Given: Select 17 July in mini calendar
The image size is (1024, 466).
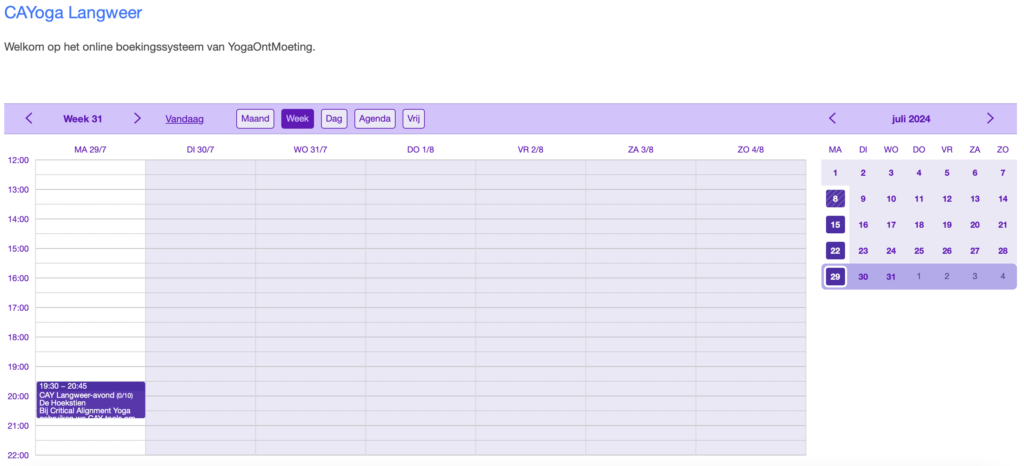Looking at the screenshot, I should (x=891, y=225).
